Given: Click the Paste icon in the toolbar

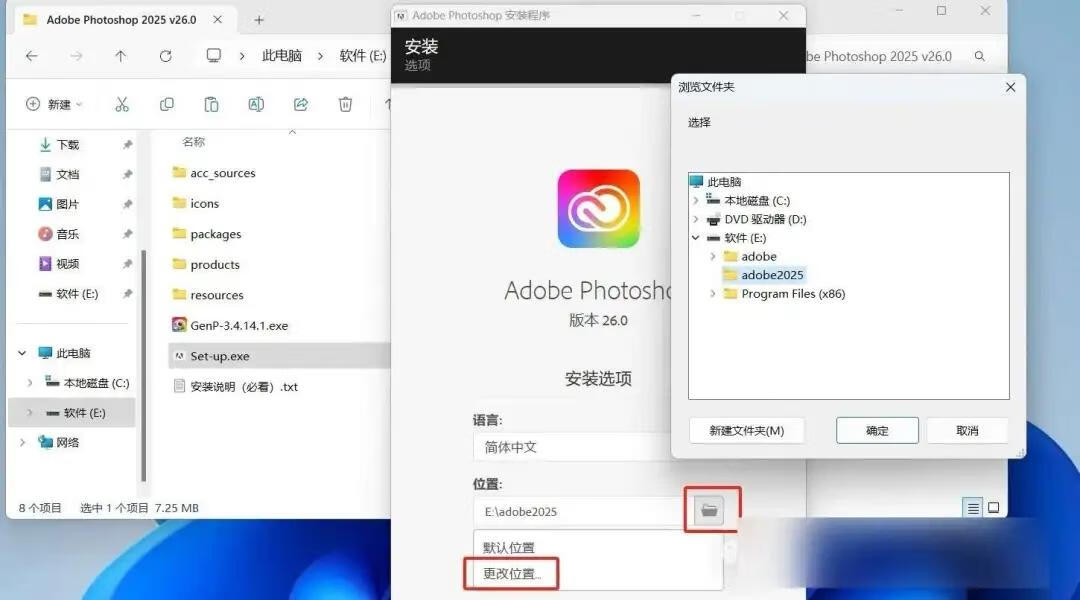Looking at the screenshot, I should click(x=211, y=104).
